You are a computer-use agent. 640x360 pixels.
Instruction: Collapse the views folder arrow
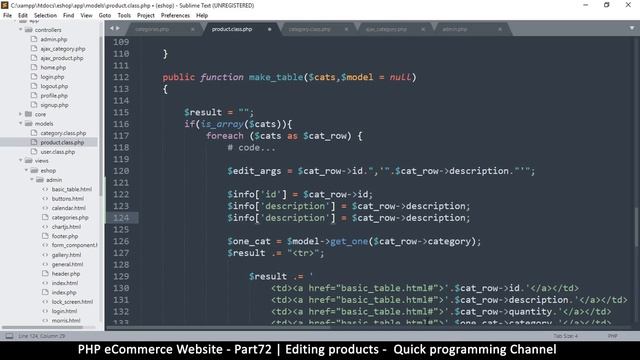point(20,161)
